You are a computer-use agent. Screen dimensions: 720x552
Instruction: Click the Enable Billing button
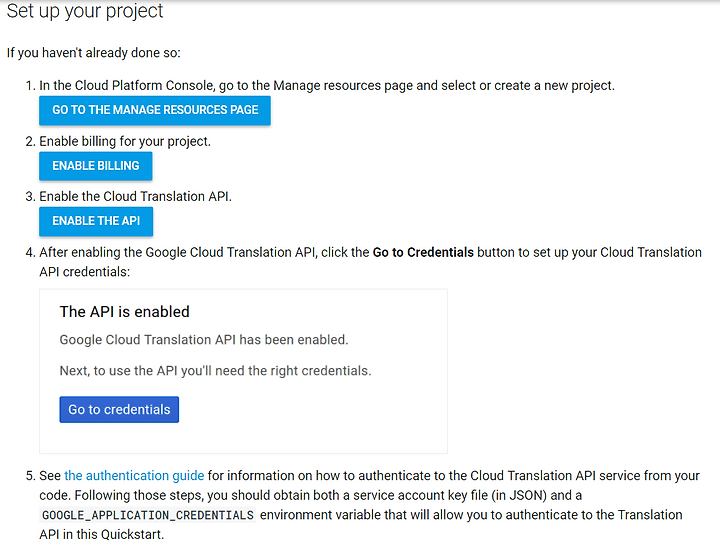coord(96,166)
